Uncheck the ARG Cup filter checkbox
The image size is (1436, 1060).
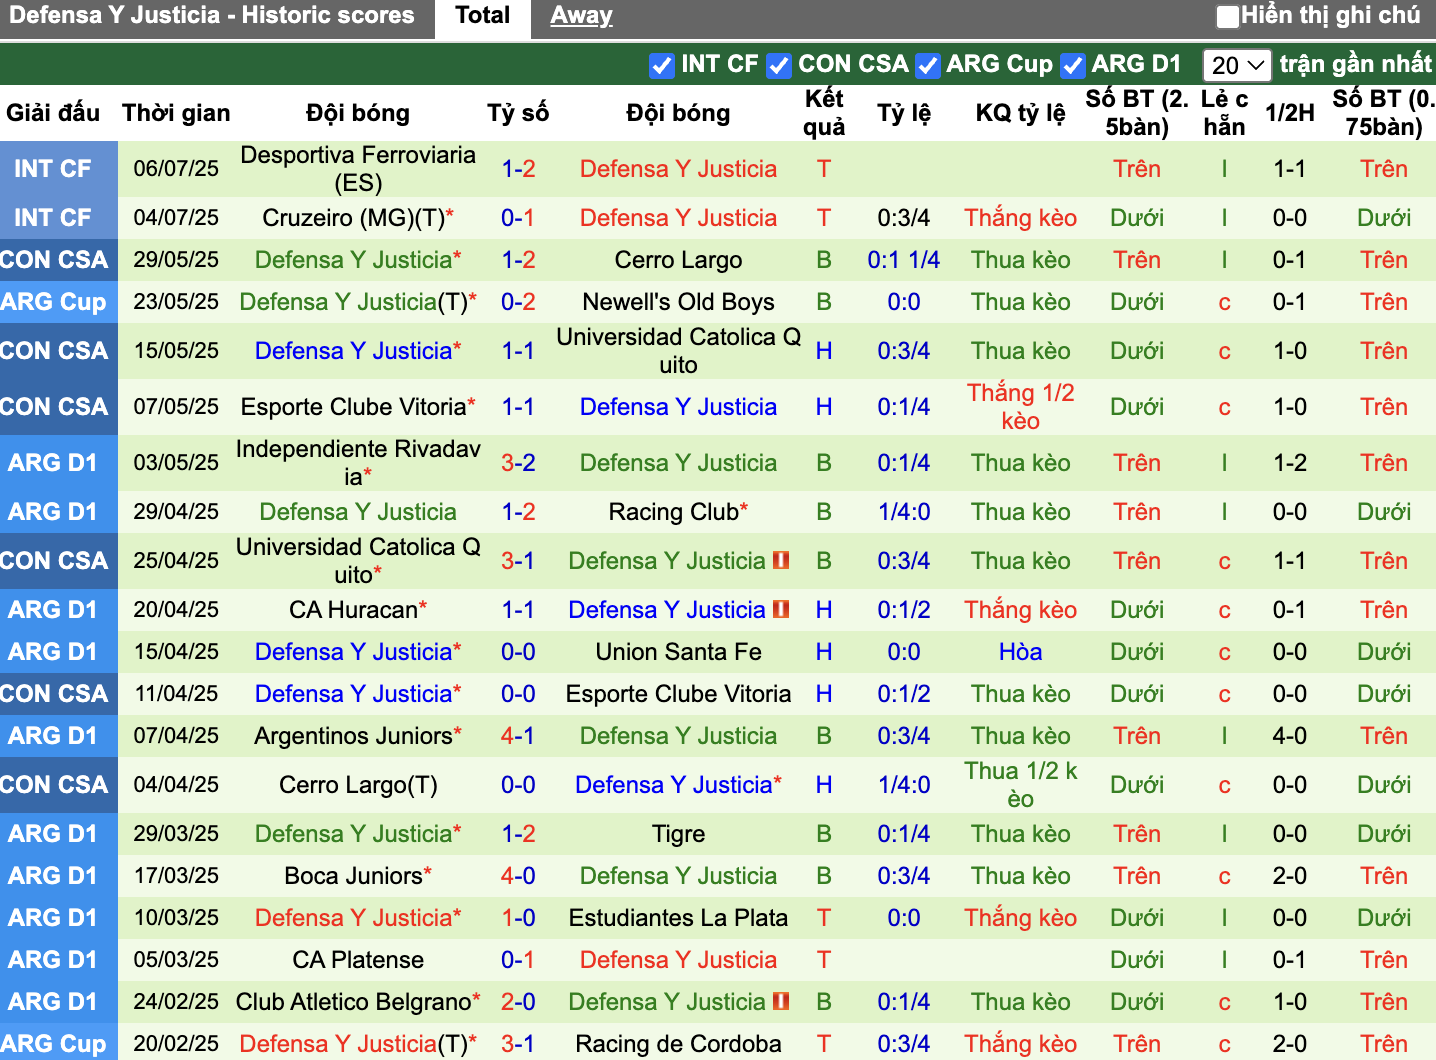(x=928, y=65)
